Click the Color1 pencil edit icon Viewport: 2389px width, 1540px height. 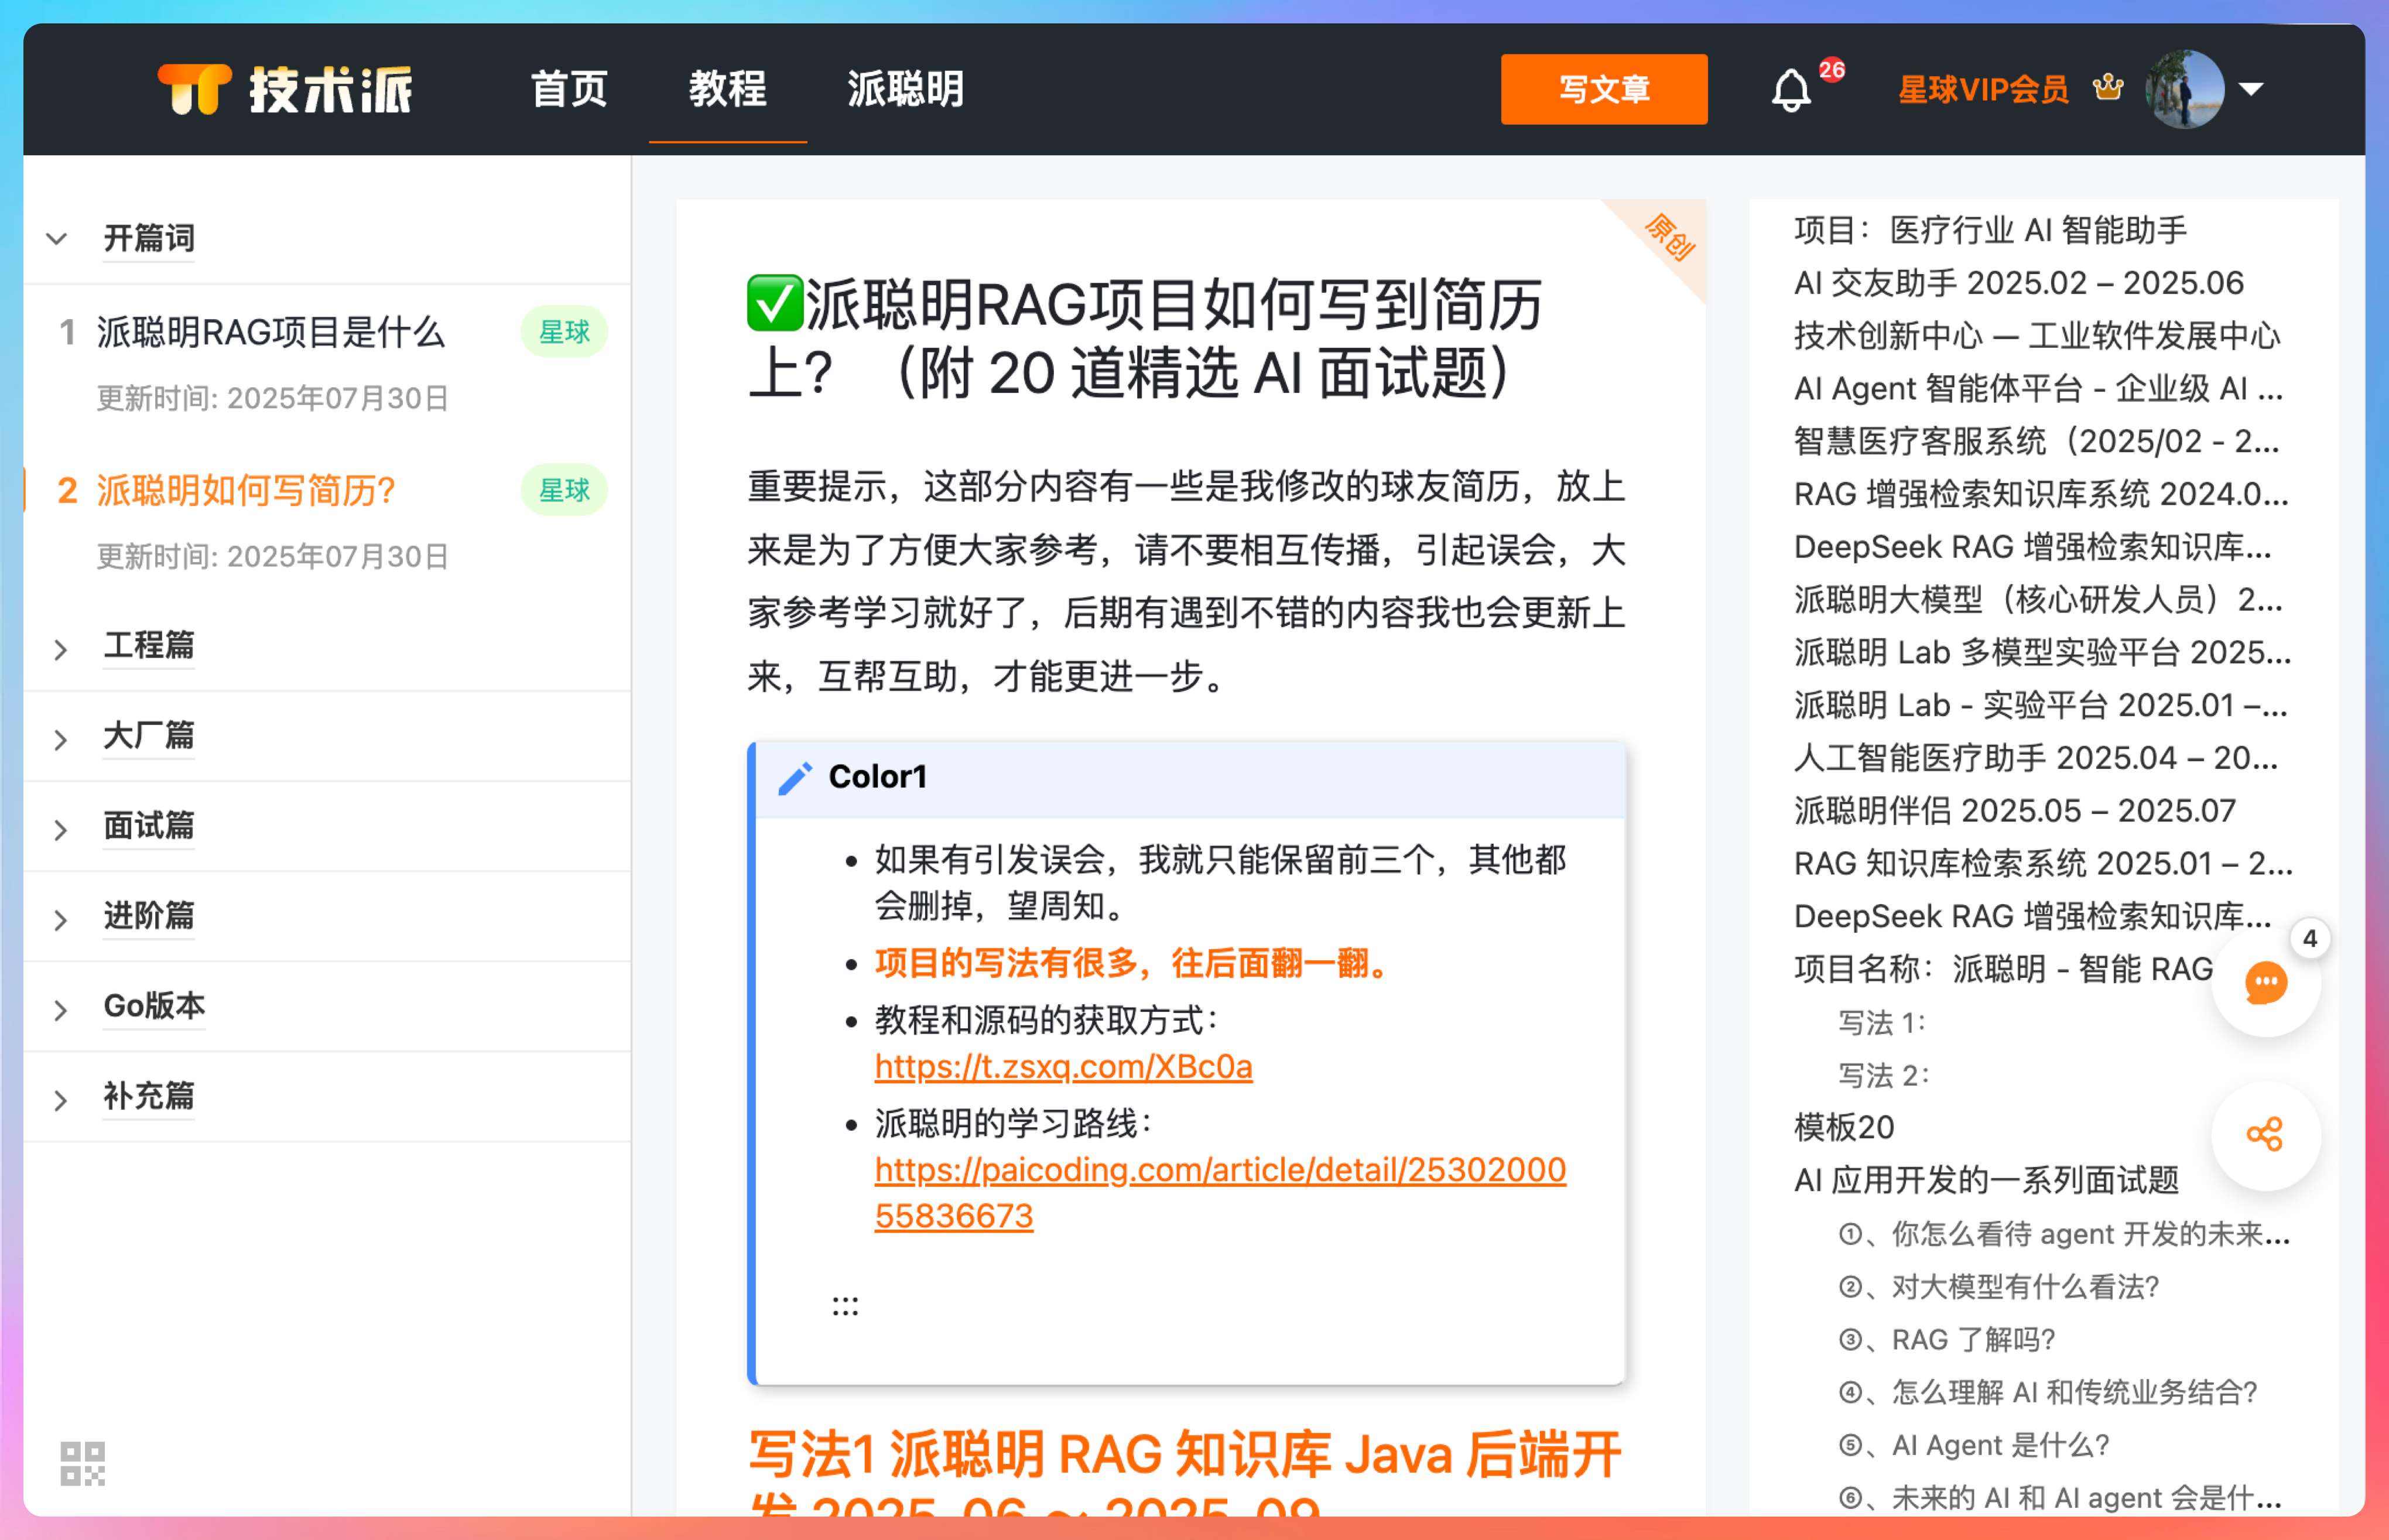pos(795,777)
